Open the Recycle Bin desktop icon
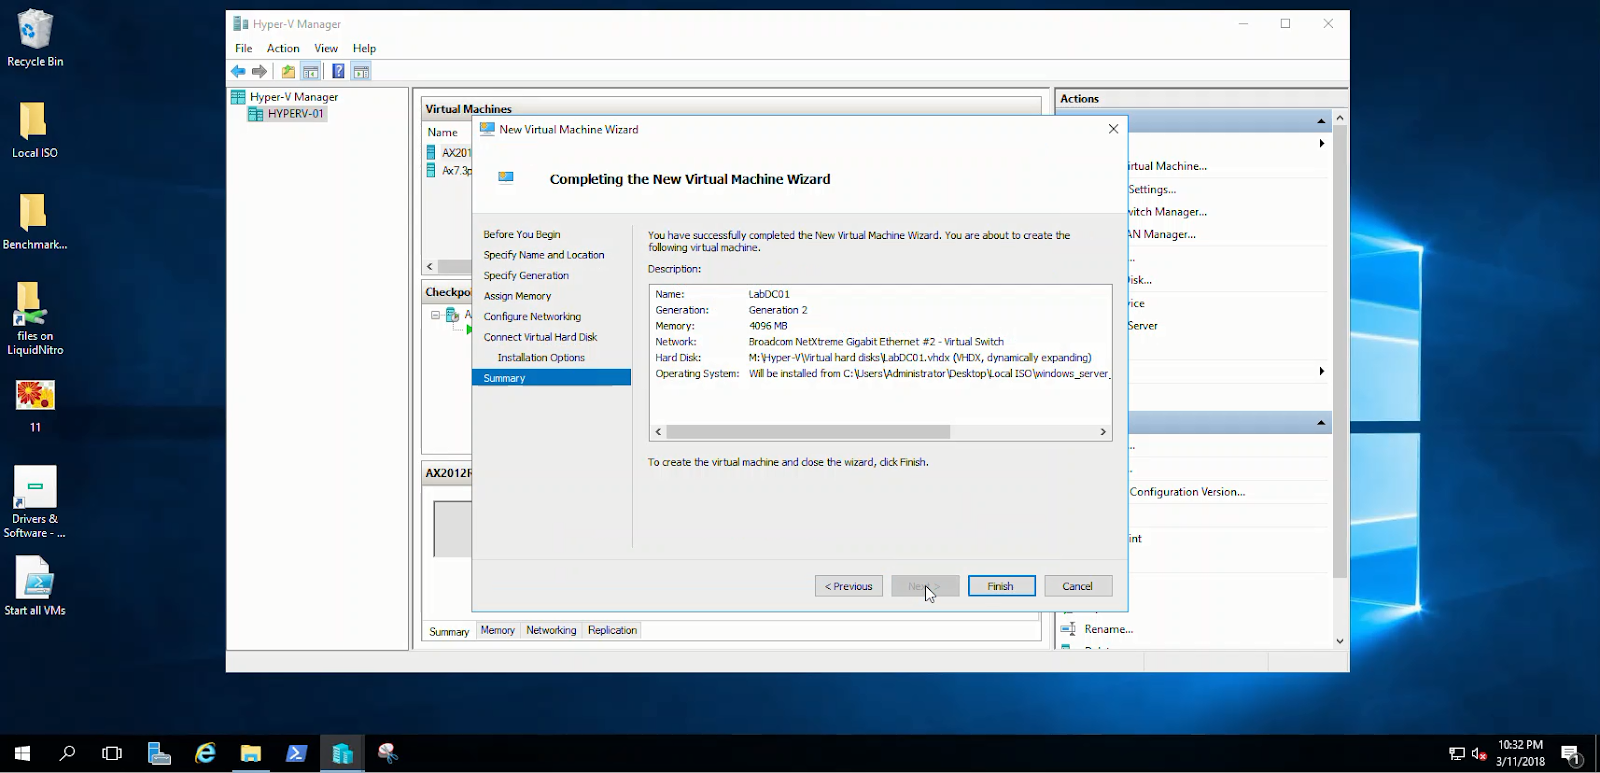Screen dimensions: 1600x773 [35, 39]
